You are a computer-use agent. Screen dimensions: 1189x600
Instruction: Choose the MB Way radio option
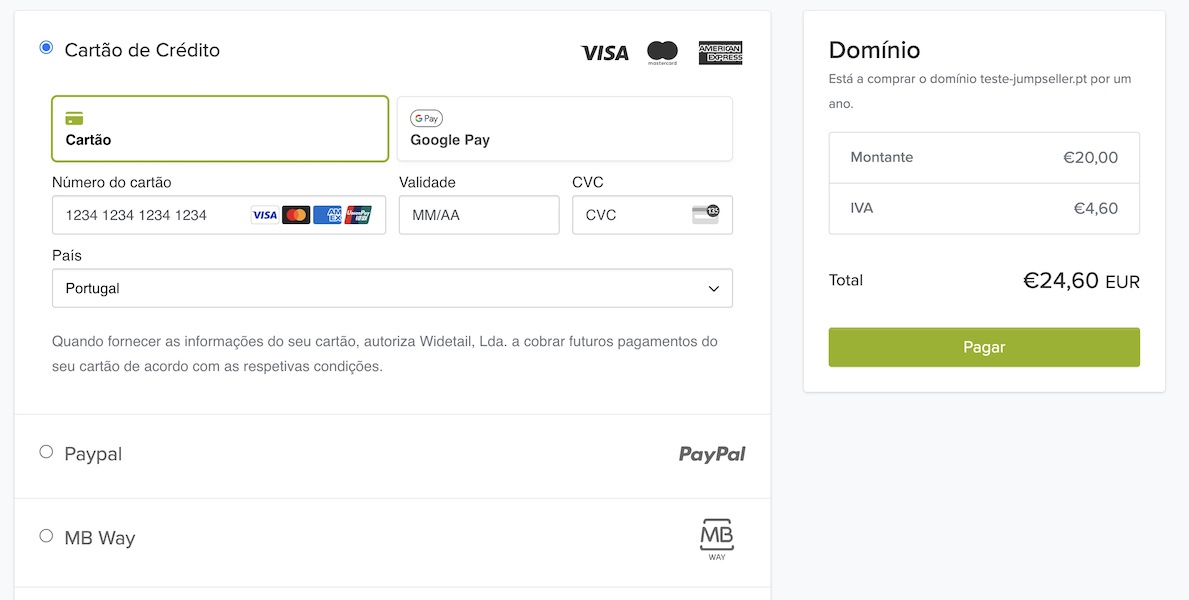click(x=46, y=536)
